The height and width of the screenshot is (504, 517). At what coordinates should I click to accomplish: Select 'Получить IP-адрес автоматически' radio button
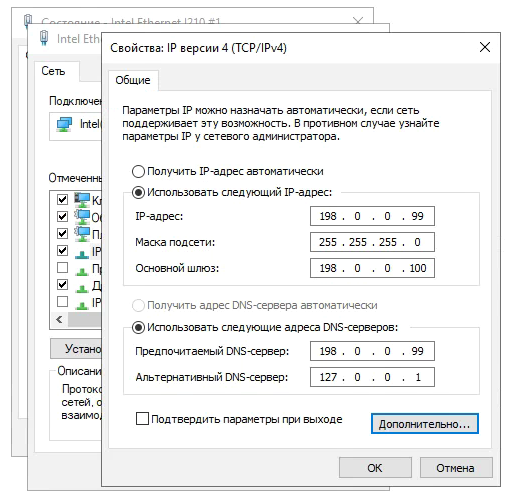click(138, 172)
